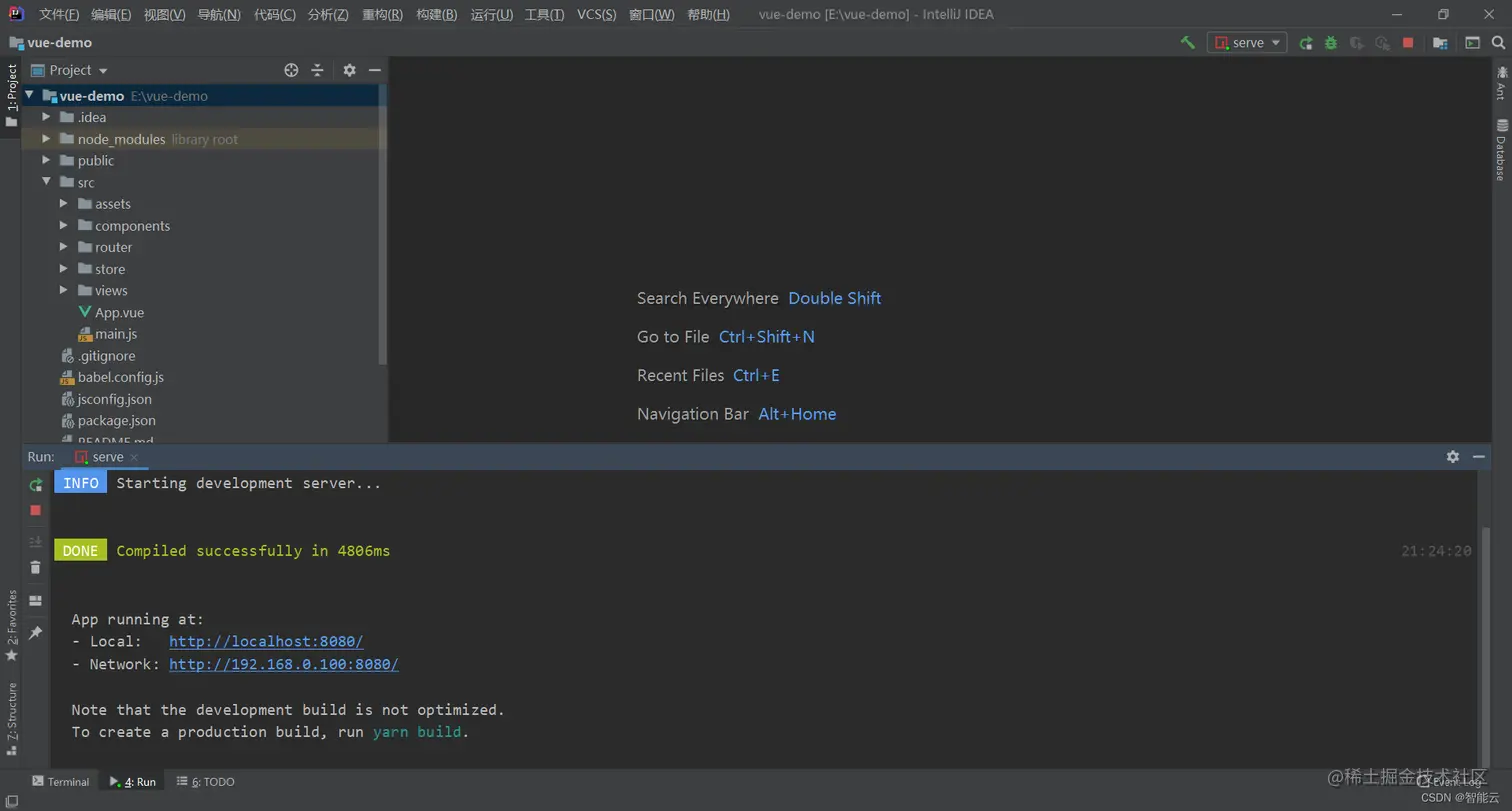Open the 文件(F) menu
Image resolution: width=1512 pixels, height=811 pixels.
[x=58, y=15]
